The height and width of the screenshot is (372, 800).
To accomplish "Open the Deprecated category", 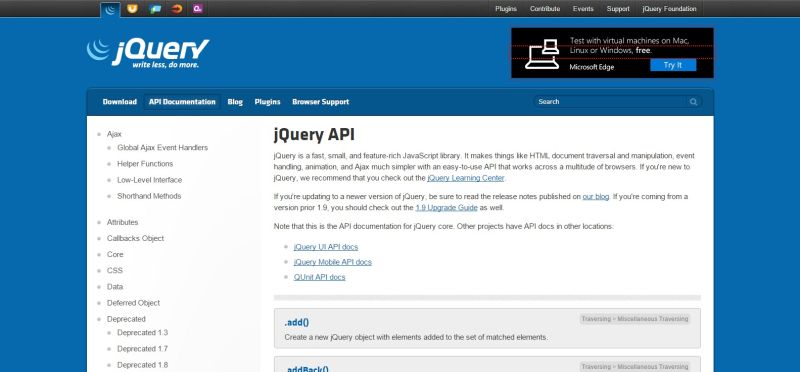I will pos(126,319).
